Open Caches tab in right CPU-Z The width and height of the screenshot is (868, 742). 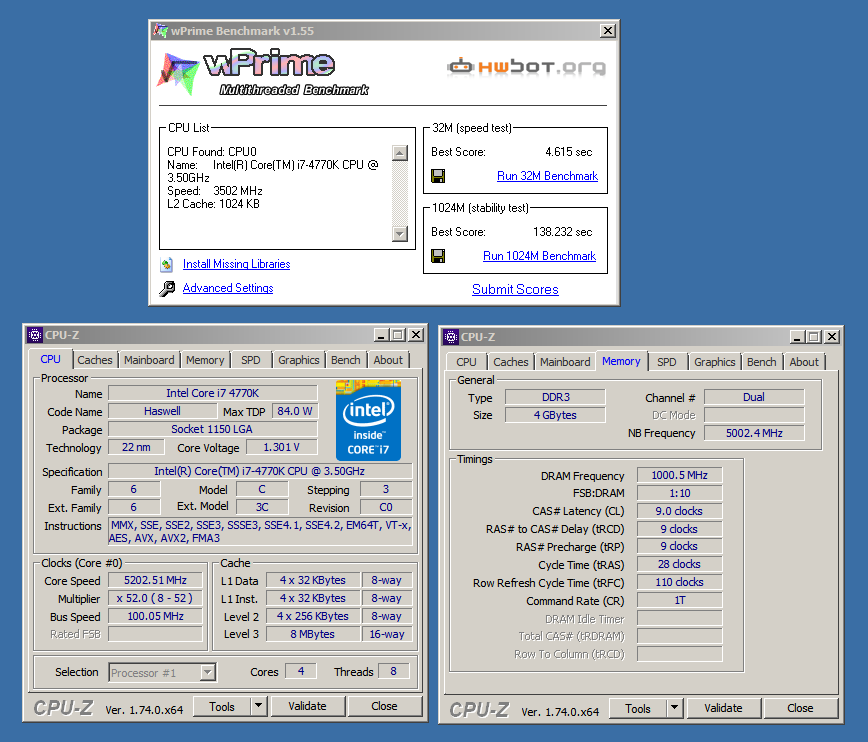(x=510, y=362)
